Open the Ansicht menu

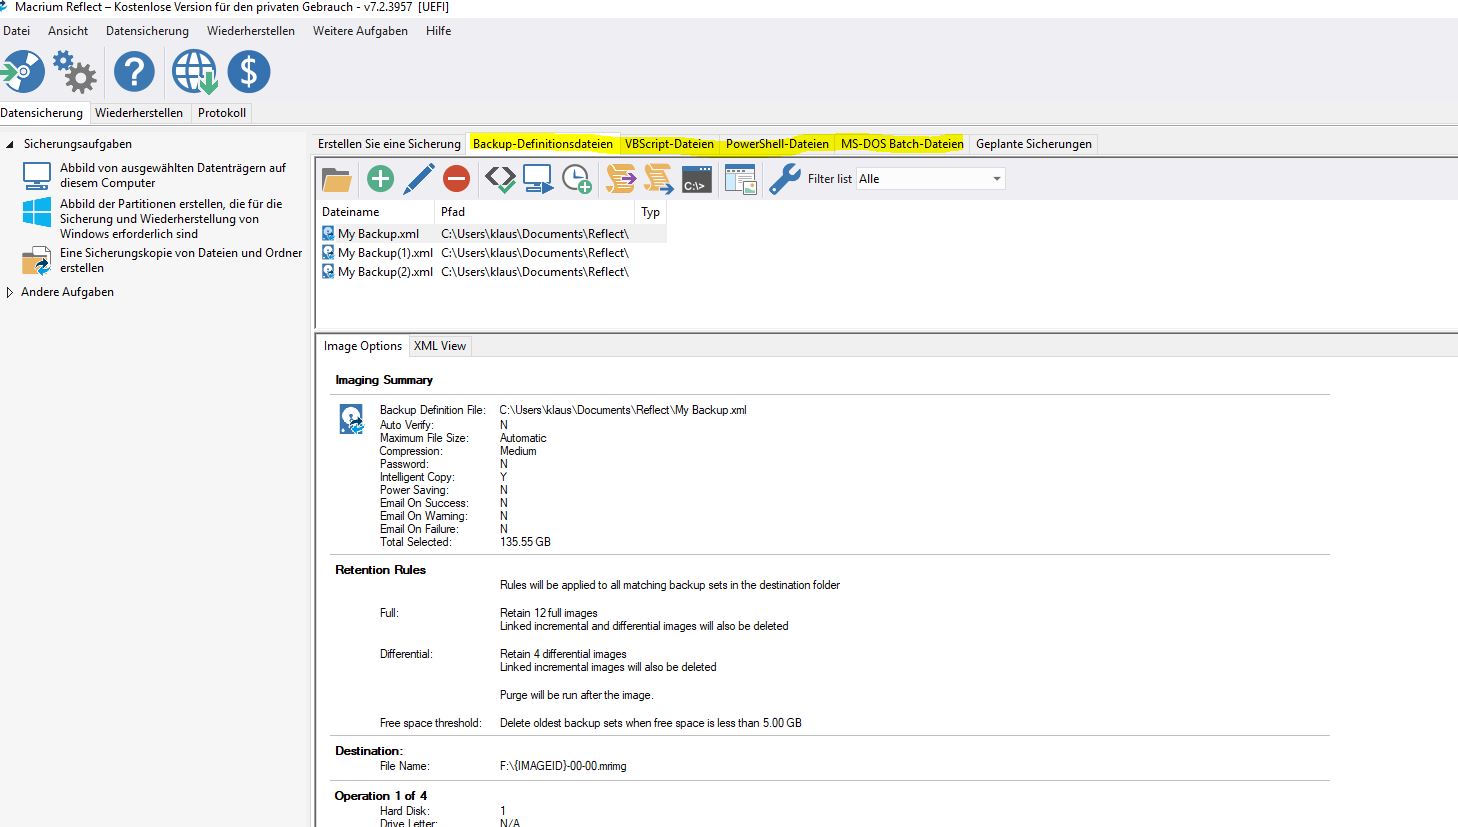68,31
